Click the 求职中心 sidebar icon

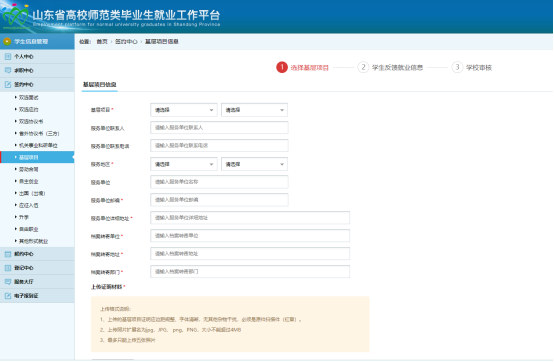click(8, 70)
